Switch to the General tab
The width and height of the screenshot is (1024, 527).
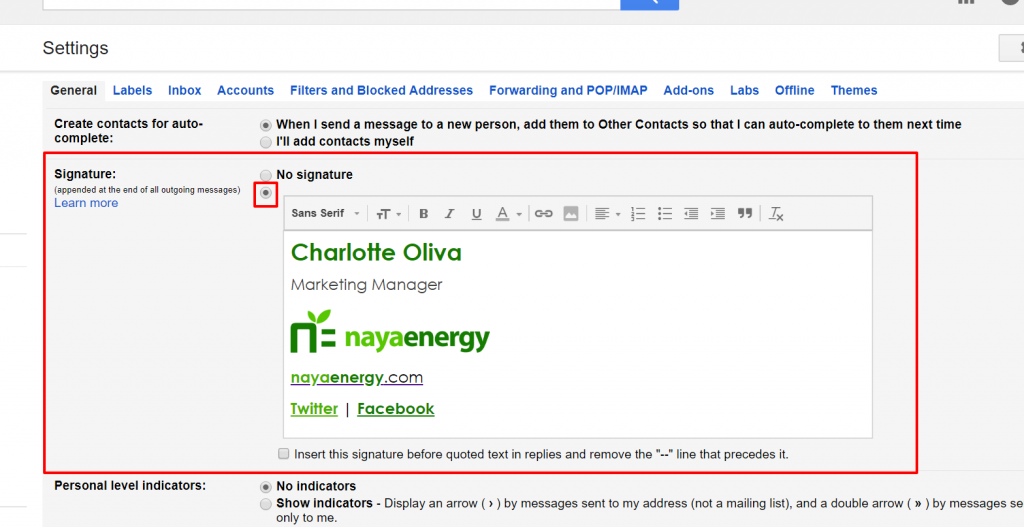click(74, 91)
